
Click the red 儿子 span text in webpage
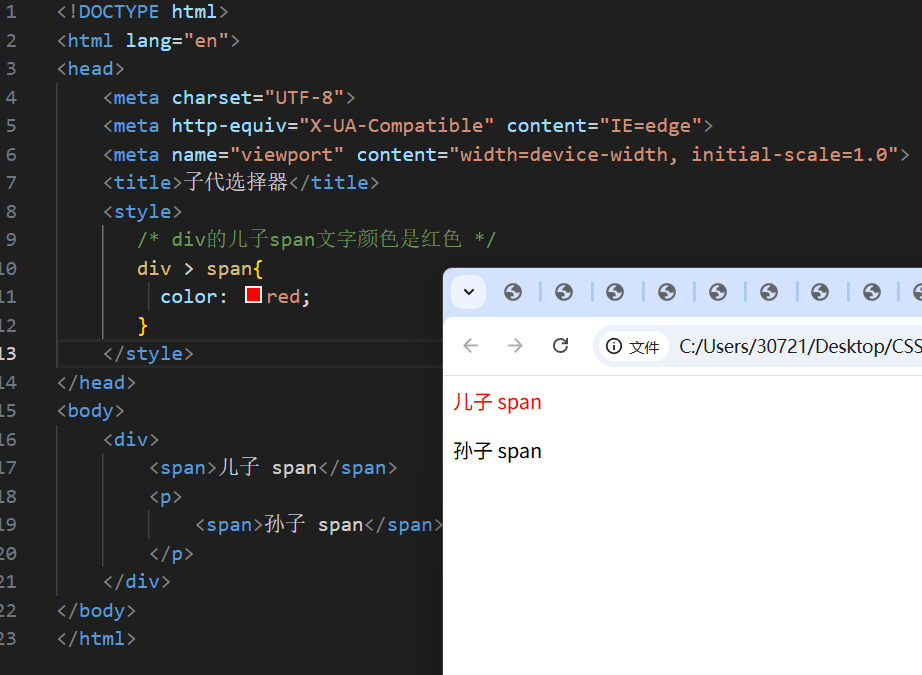coord(497,402)
